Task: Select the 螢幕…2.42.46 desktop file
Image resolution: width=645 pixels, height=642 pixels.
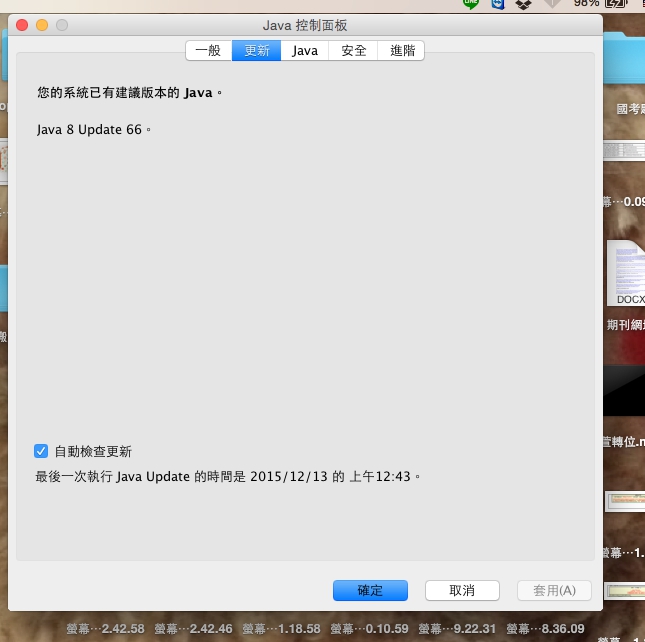Action: (x=193, y=628)
